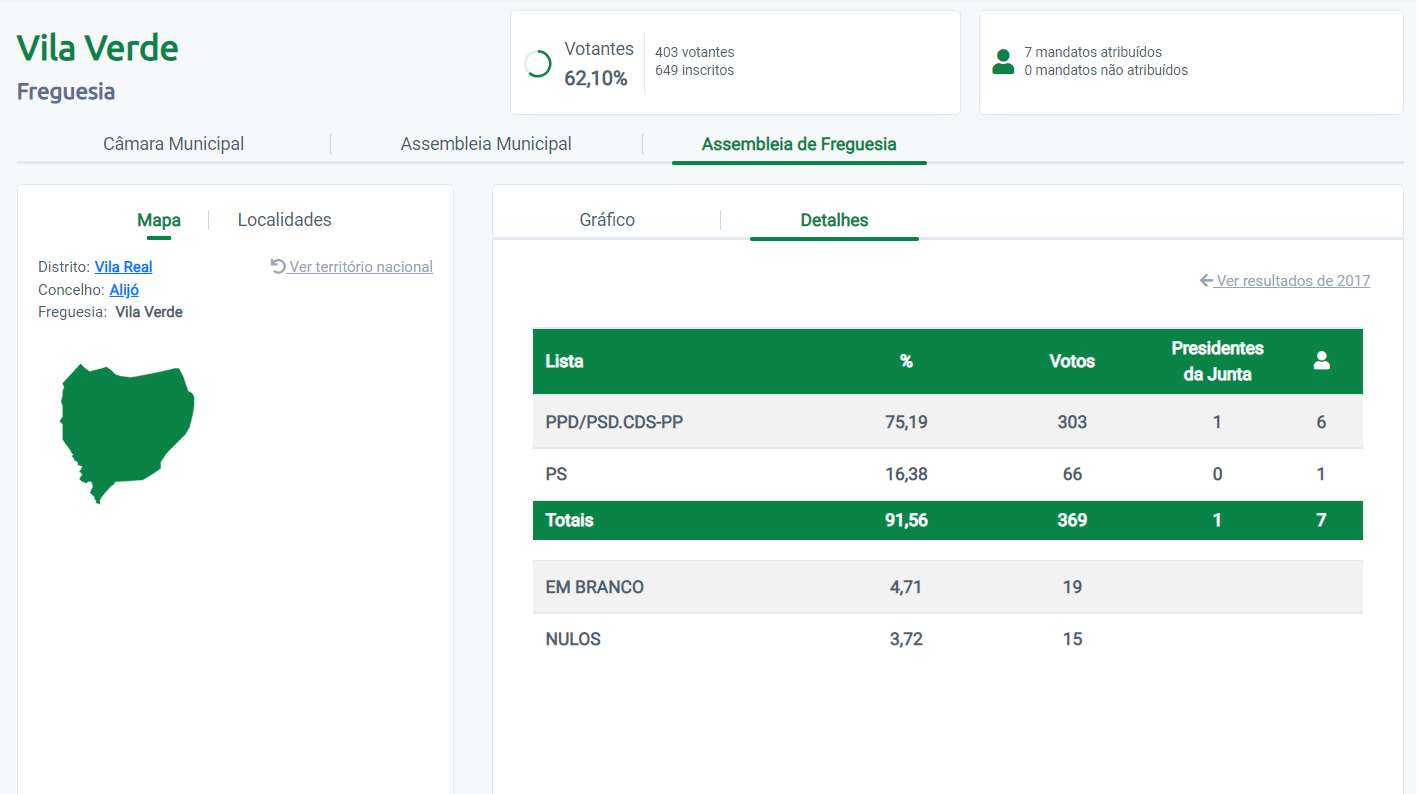Select the Assembleia de Freguesia tab
Screen dimensions: 1418x794
click(798, 144)
